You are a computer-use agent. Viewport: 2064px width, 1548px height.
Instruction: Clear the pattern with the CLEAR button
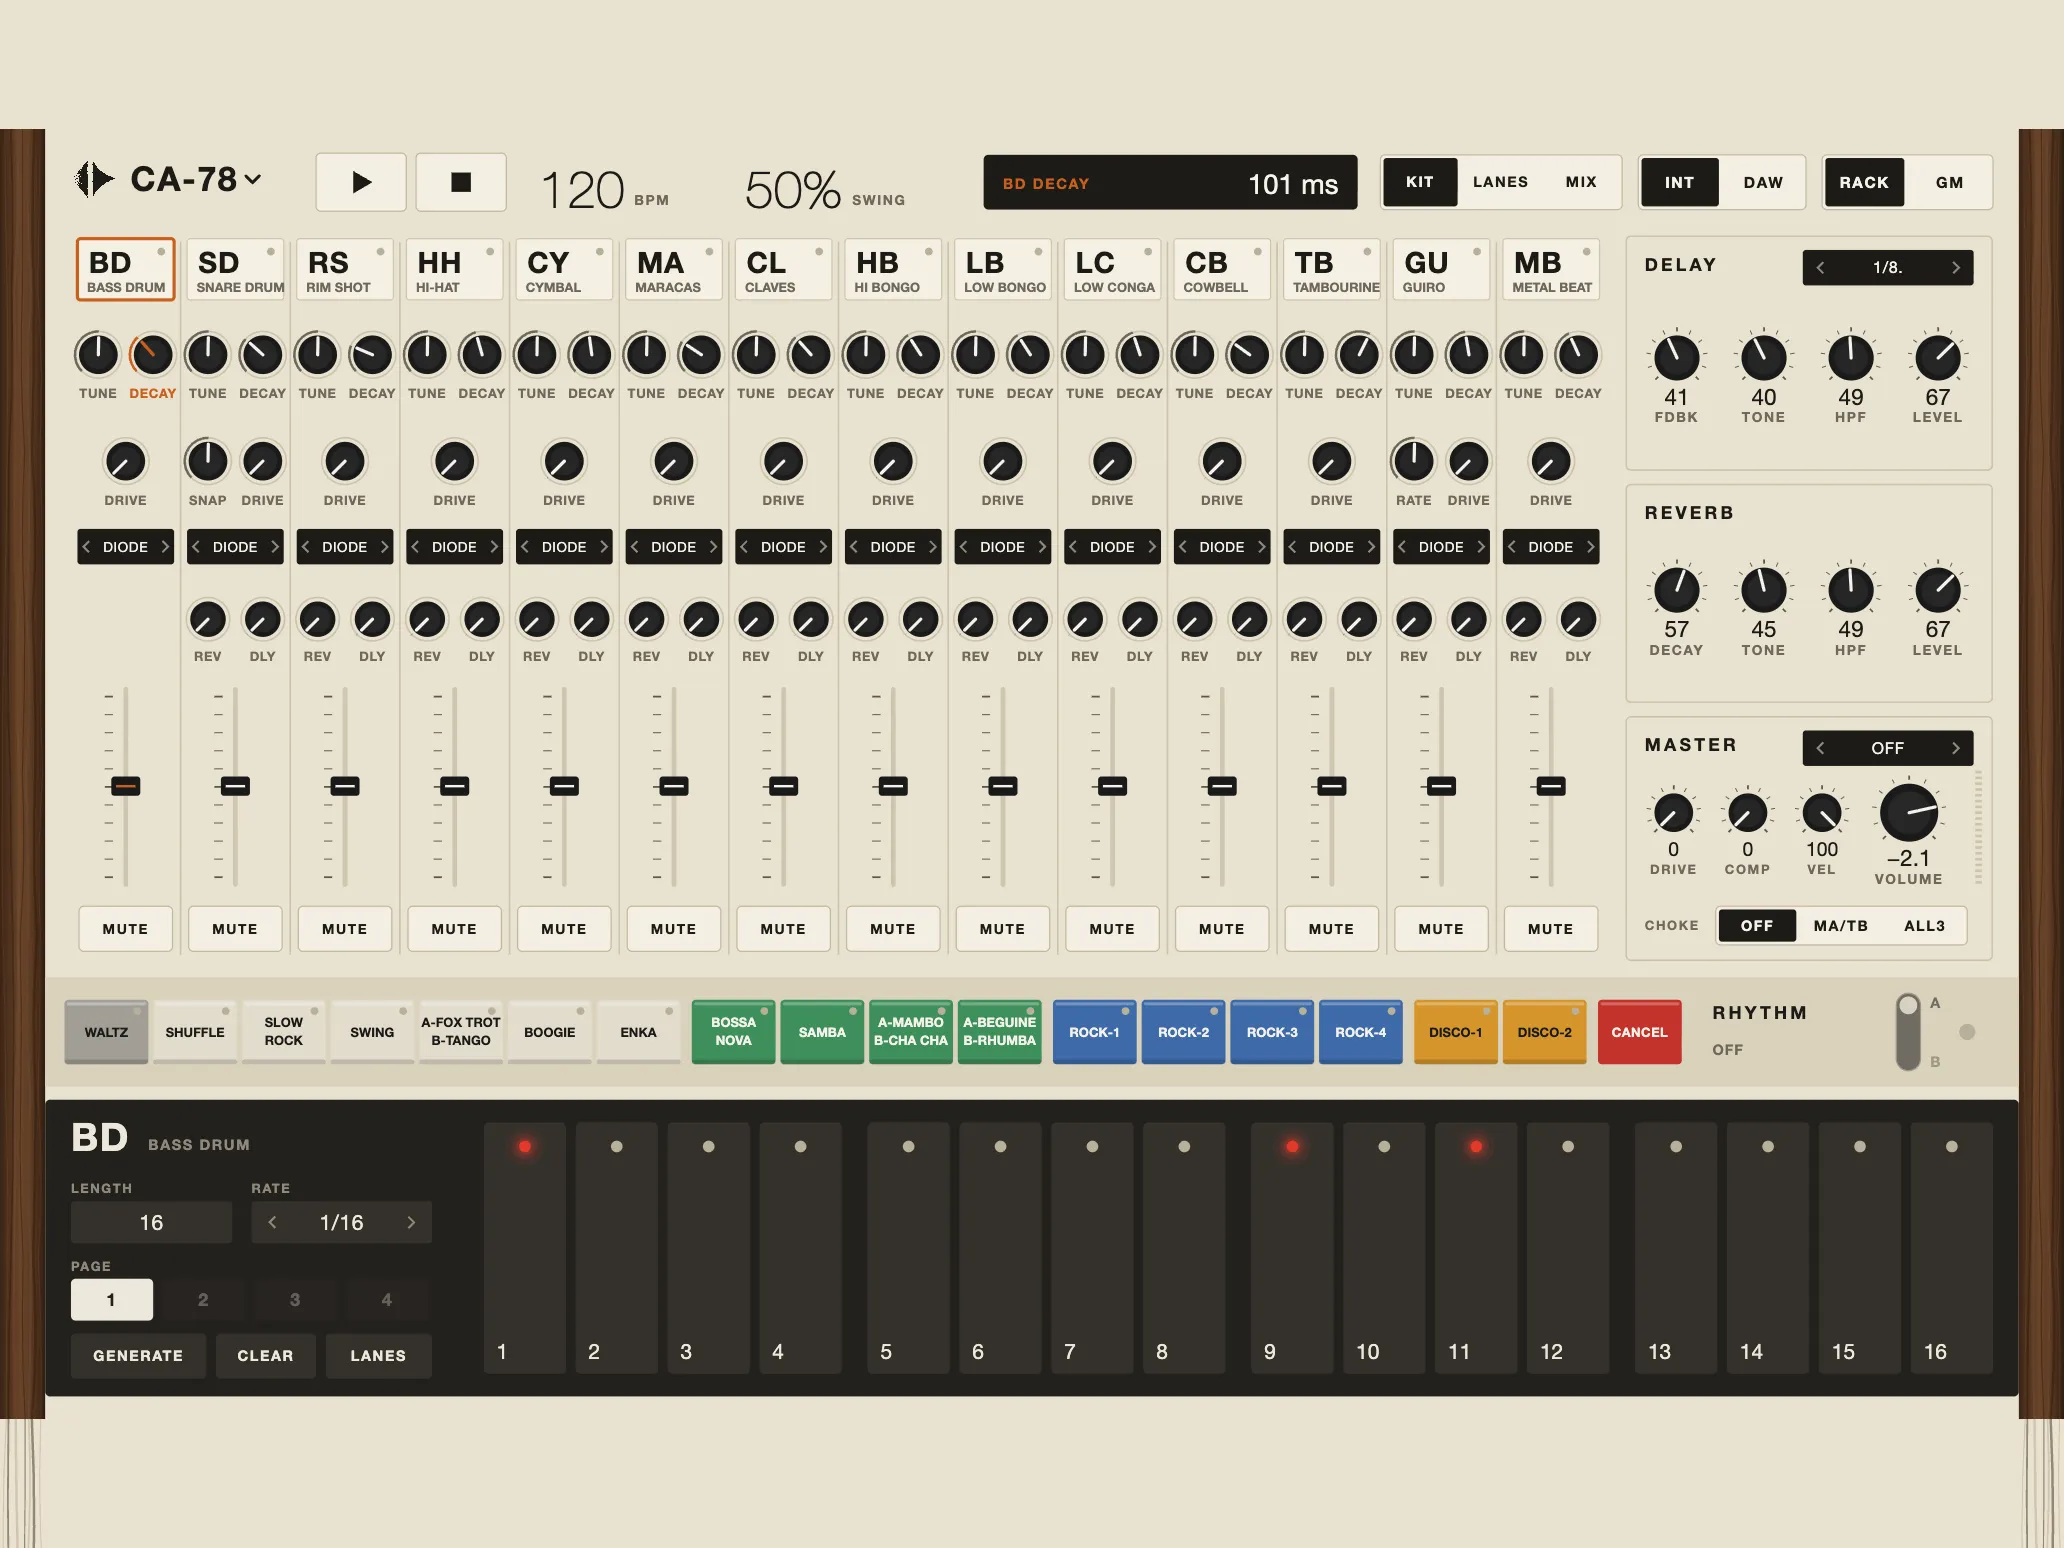click(x=265, y=1356)
